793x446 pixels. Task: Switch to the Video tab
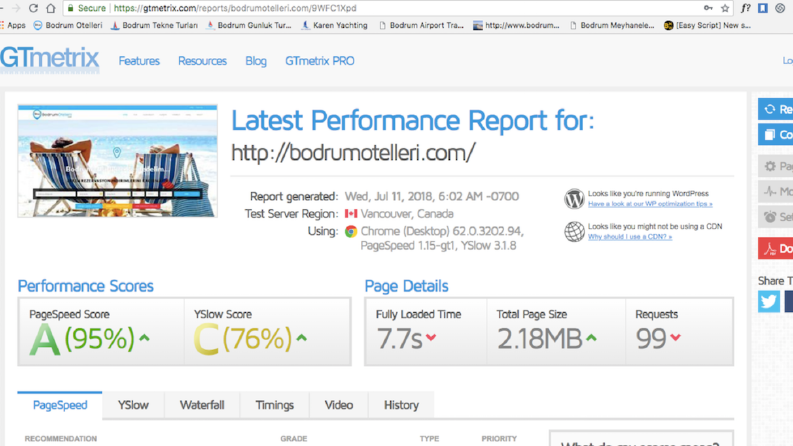click(338, 406)
